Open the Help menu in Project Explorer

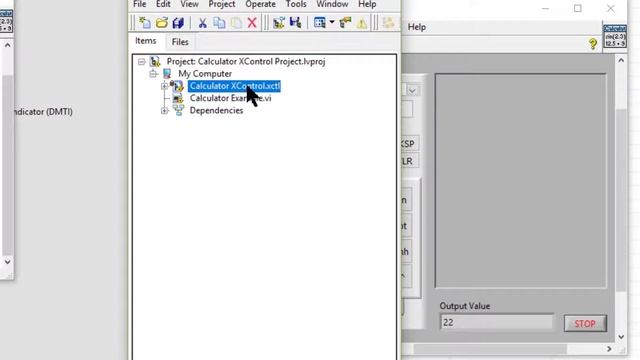click(x=367, y=4)
